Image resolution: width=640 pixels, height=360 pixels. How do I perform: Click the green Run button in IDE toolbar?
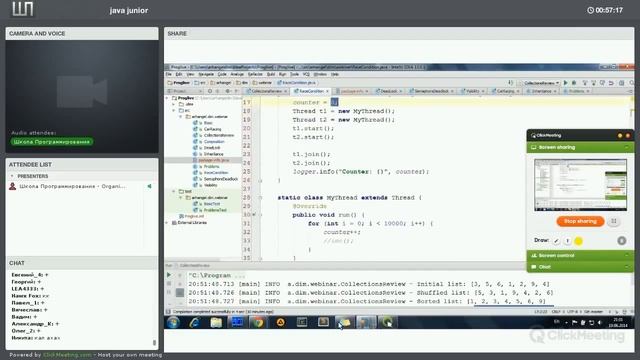click(x=565, y=83)
